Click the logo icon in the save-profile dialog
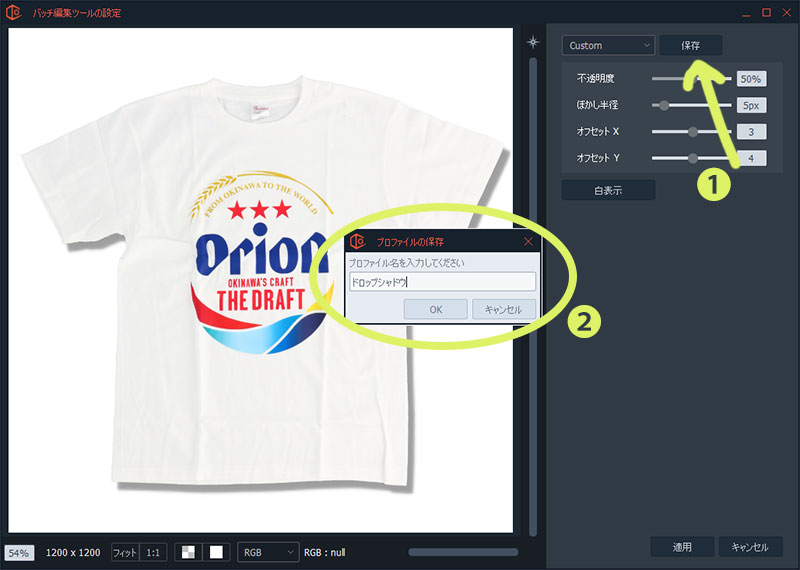The width and height of the screenshot is (800, 570). pyautogui.click(x=357, y=241)
